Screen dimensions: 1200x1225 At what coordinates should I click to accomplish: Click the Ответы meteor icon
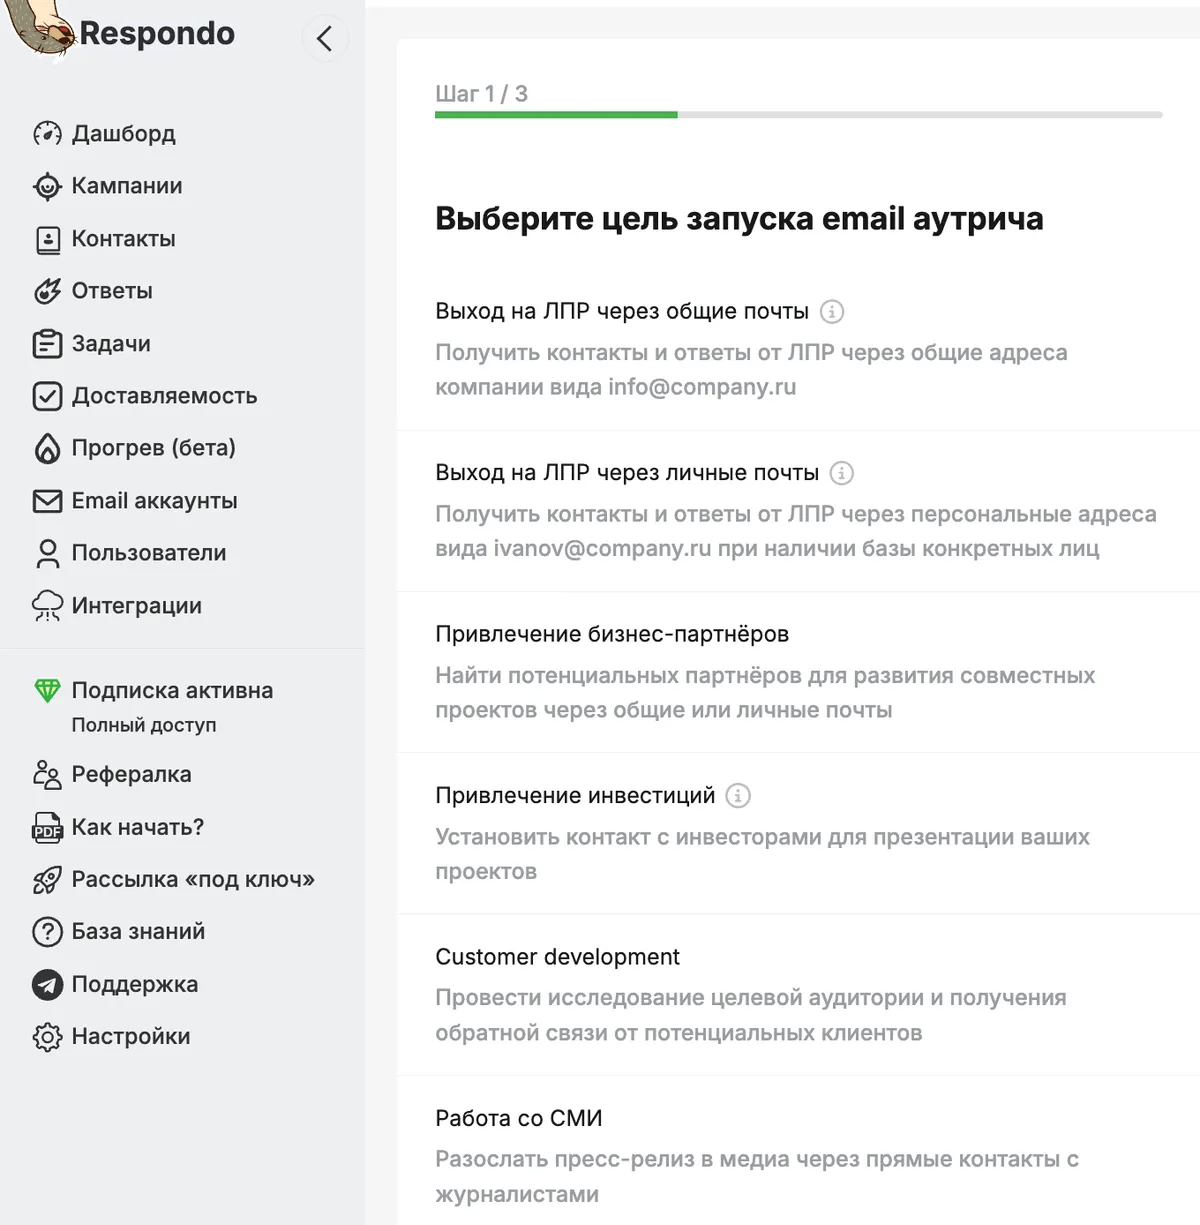click(47, 291)
